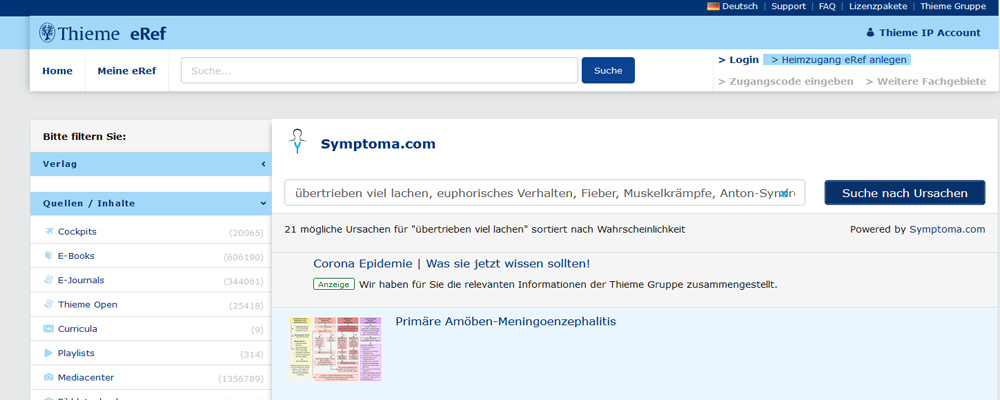This screenshot has height=400, width=1000.
Task: Open the Meine eRef tab
Action: 127,71
